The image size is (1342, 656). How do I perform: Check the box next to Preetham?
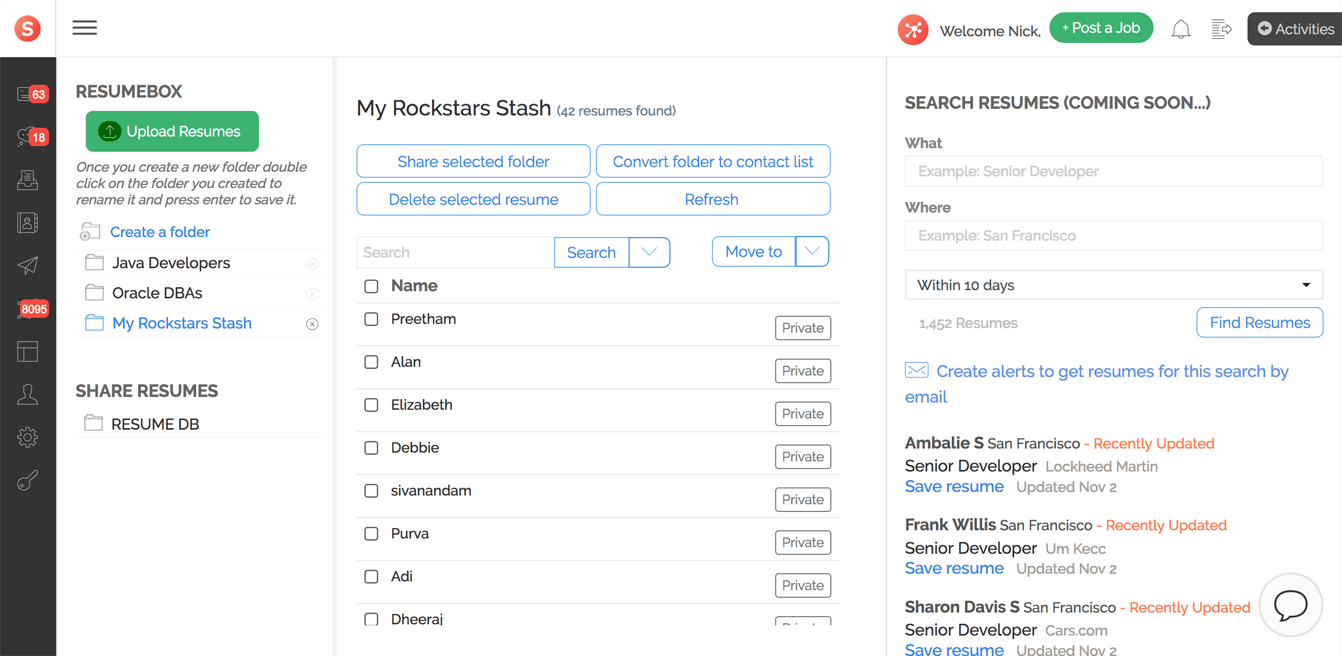[371, 319]
